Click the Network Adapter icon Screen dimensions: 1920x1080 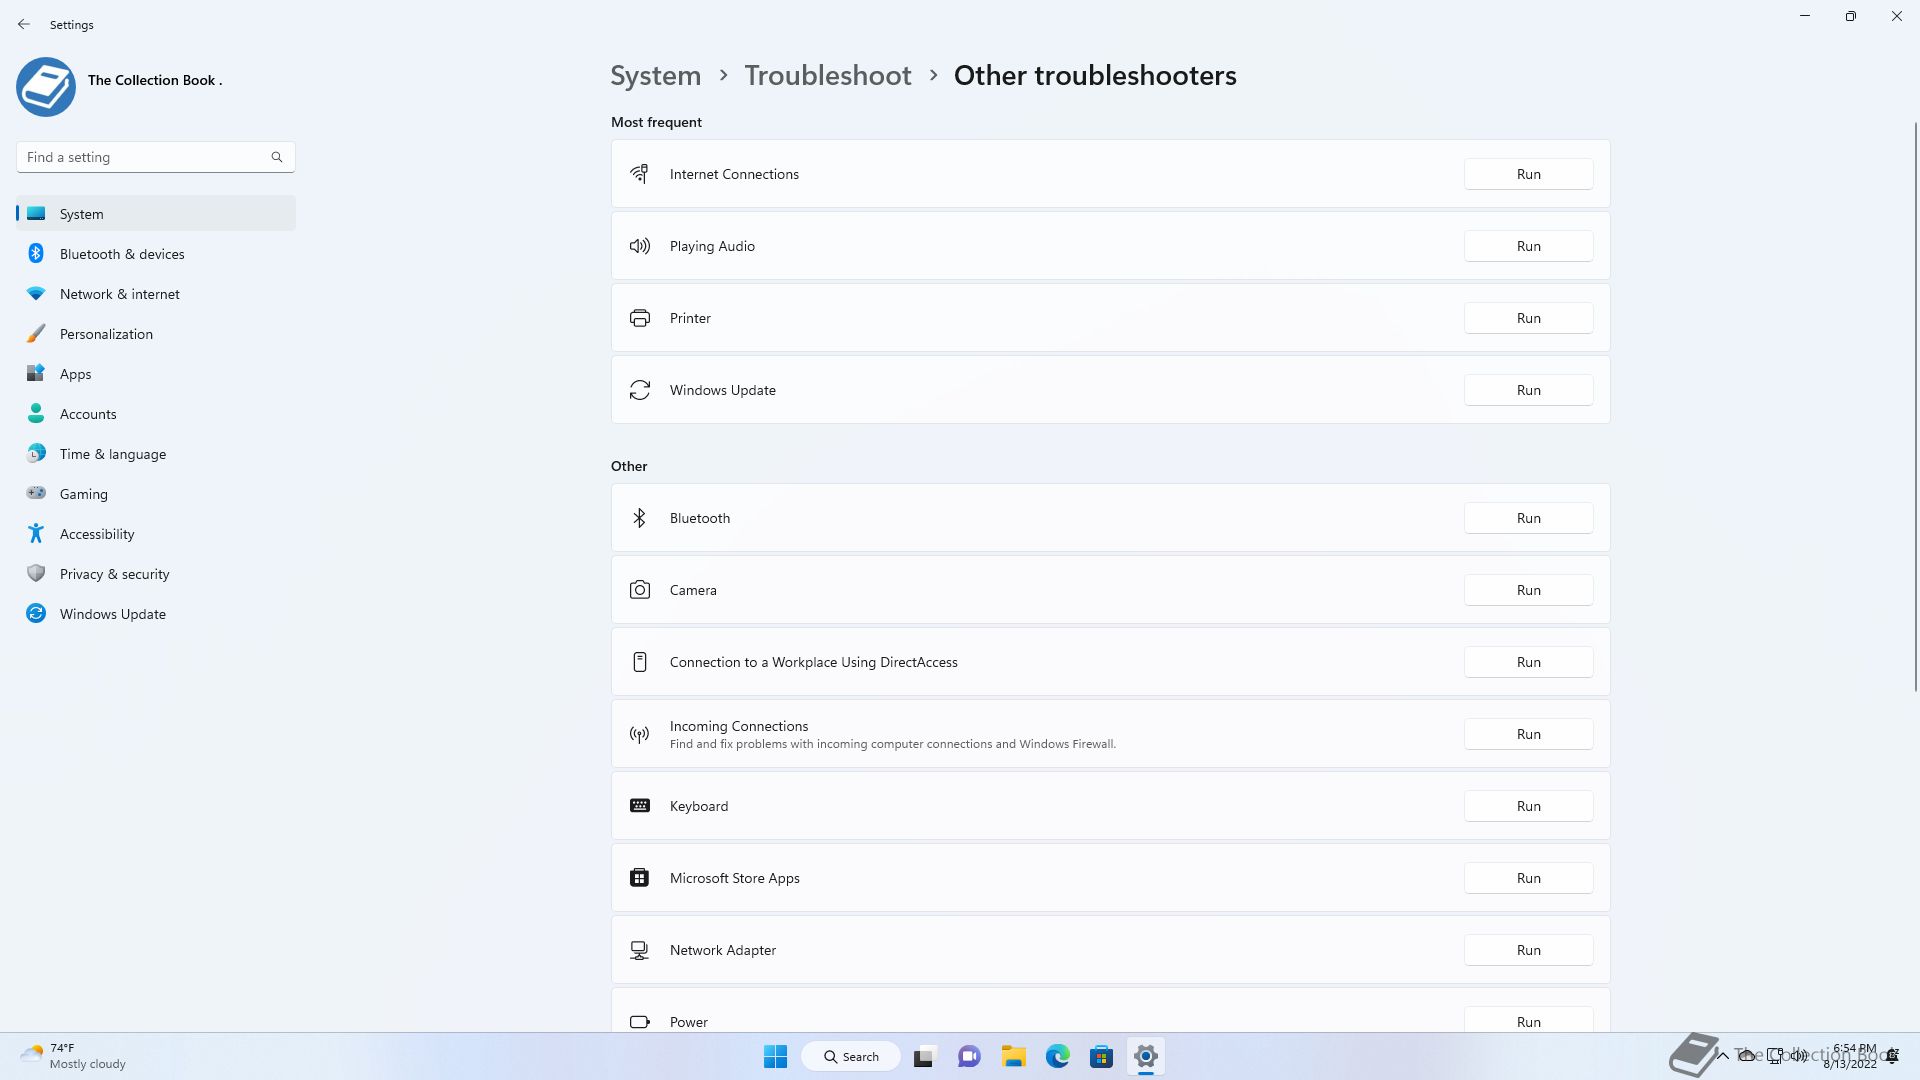pyautogui.click(x=640, y=950)
